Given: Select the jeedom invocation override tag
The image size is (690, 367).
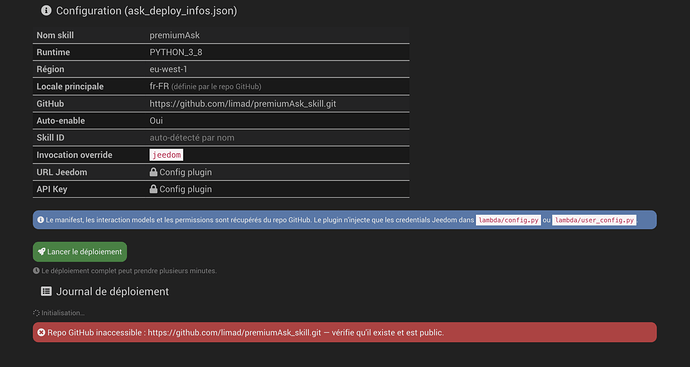Looking at the screenshot, I should pos(166,155).
